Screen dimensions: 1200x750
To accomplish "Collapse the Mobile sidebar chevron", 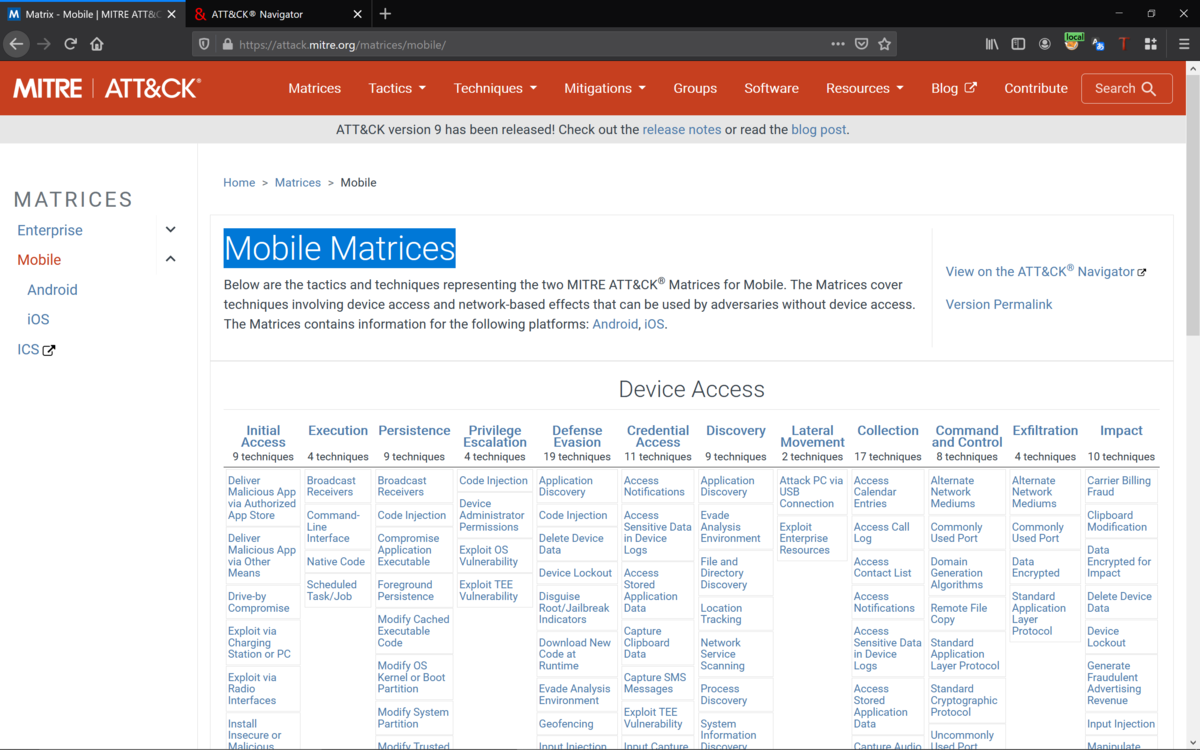I will click(171, 259).
